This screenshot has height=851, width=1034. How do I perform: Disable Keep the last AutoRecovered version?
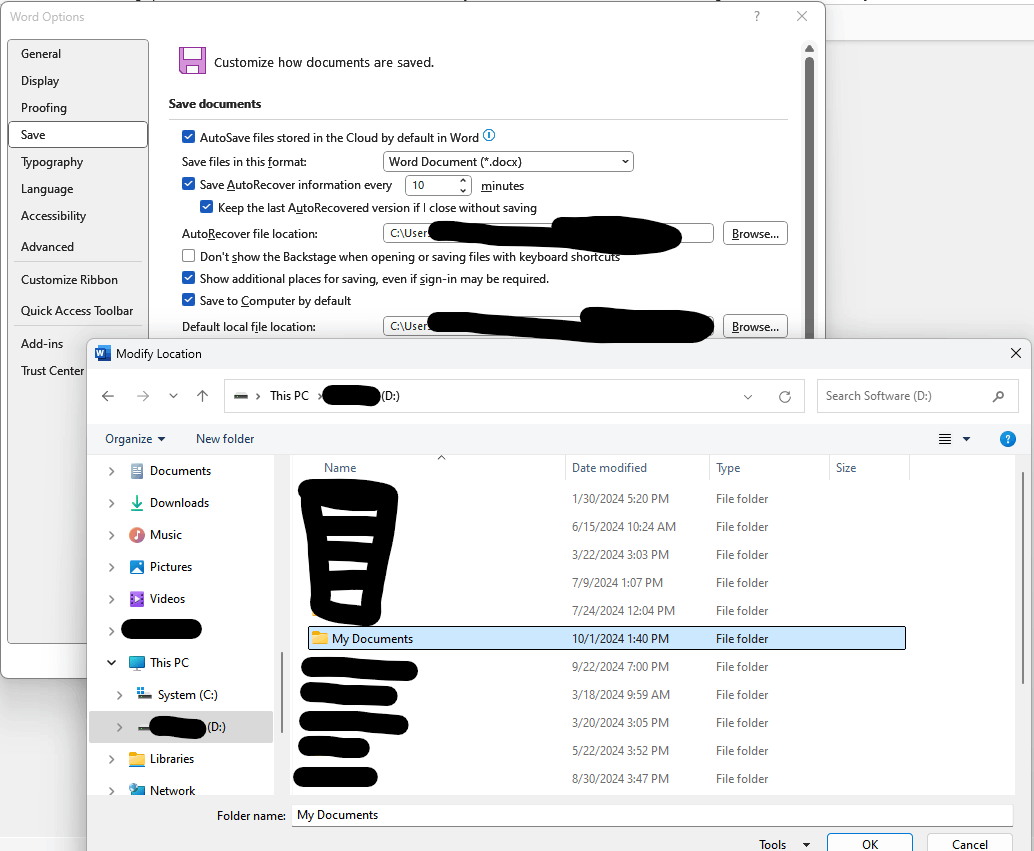tap(206, 207)
